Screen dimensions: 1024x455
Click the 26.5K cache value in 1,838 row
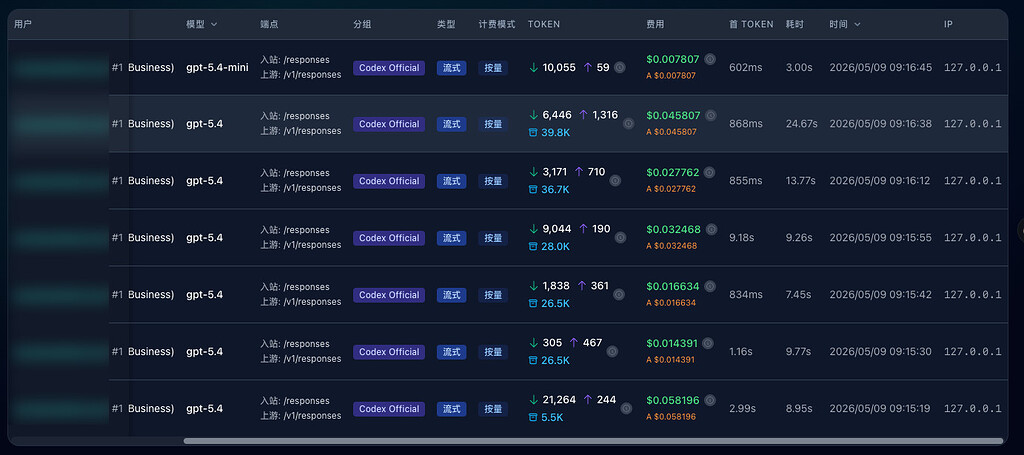tap(555, 304)
